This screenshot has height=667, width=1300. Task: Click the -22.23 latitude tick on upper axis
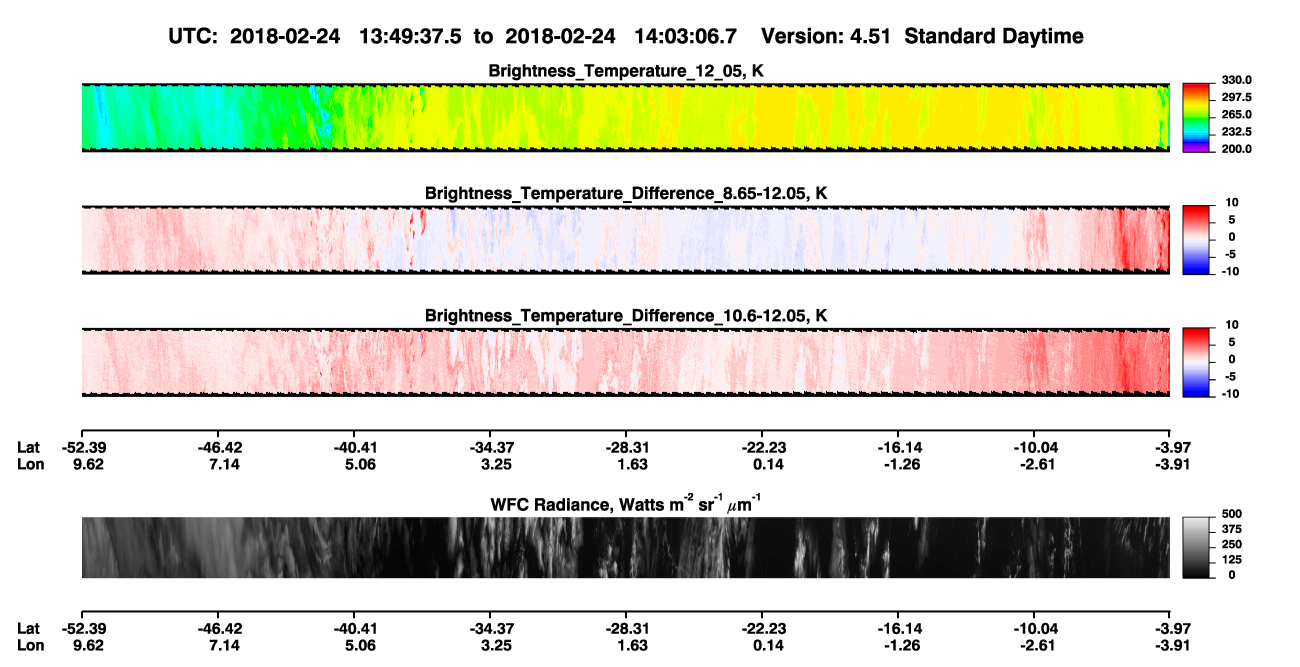763,447
